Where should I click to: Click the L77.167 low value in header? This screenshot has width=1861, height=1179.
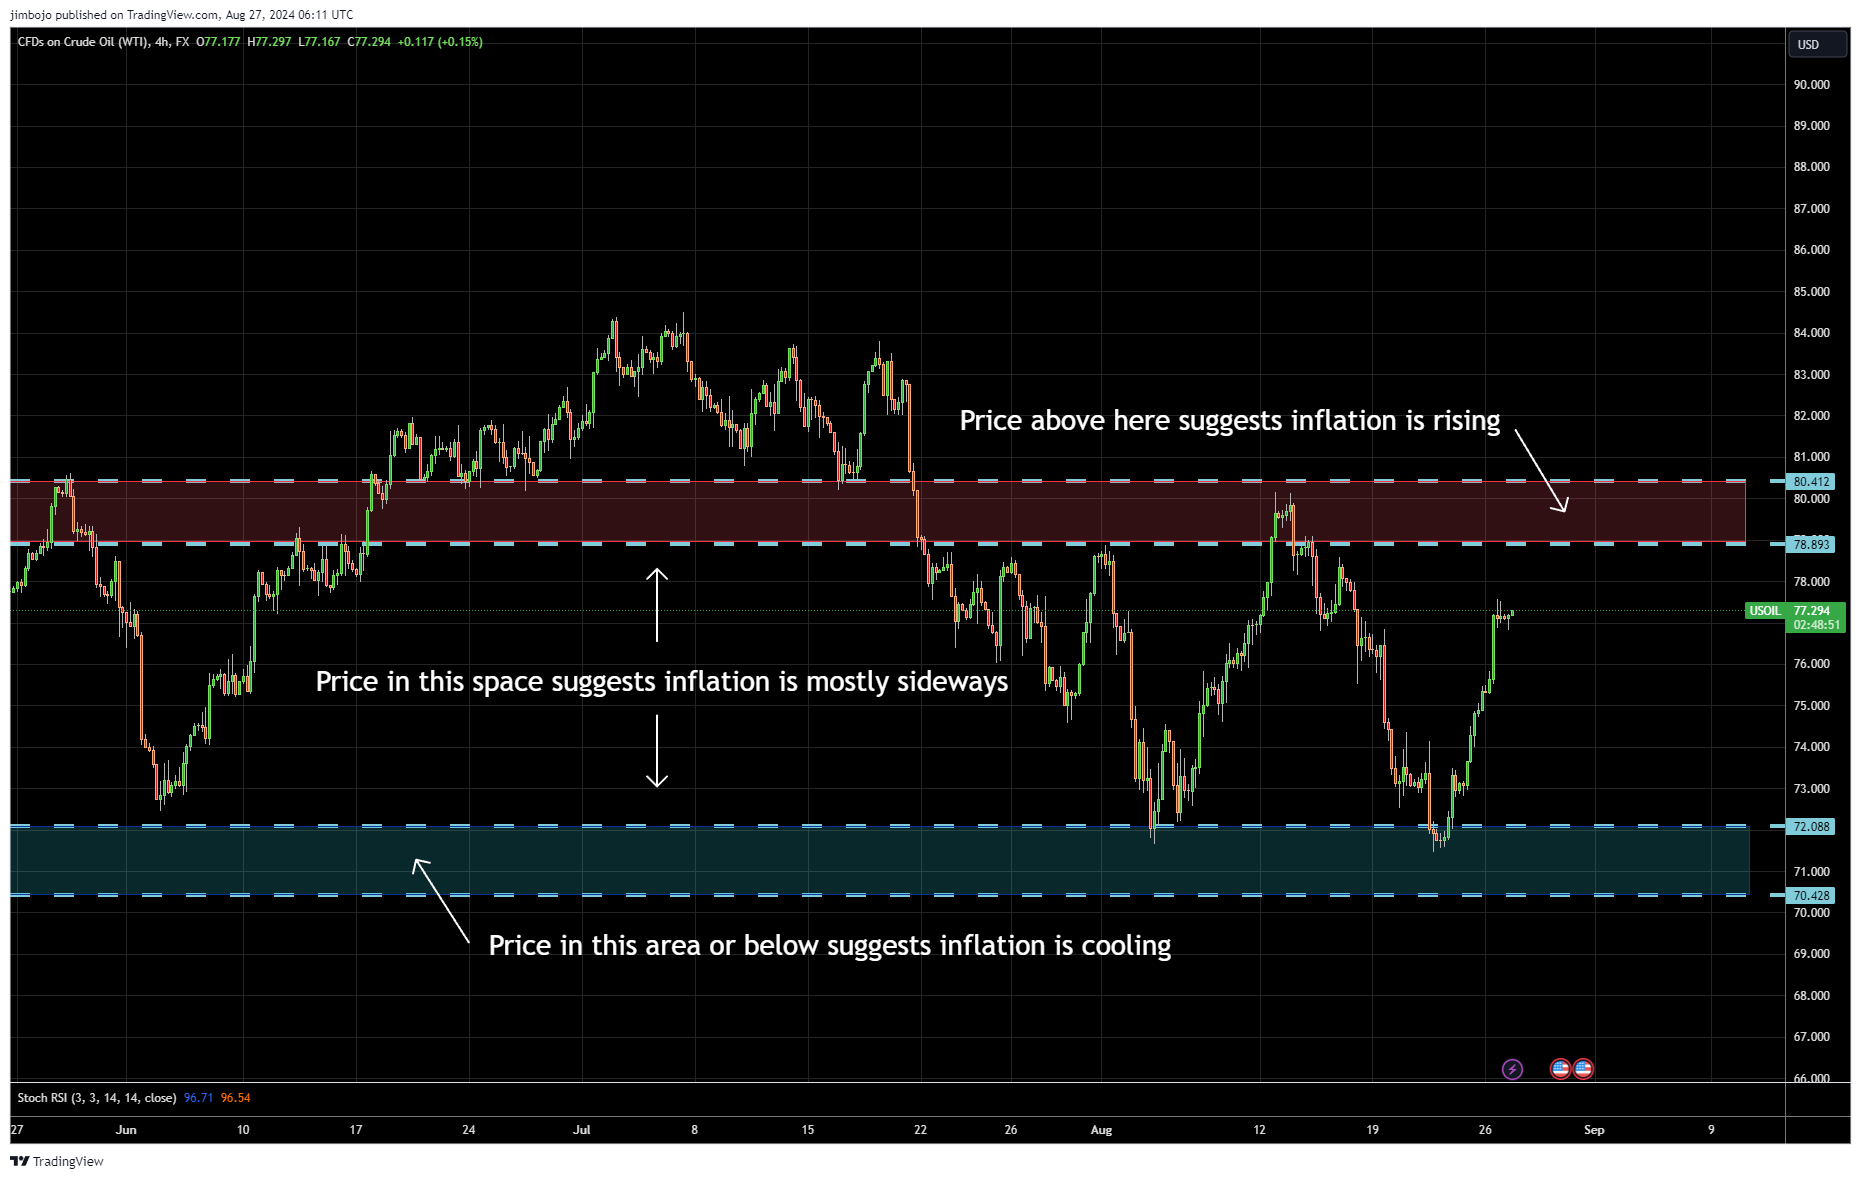[x=319, y=42]
